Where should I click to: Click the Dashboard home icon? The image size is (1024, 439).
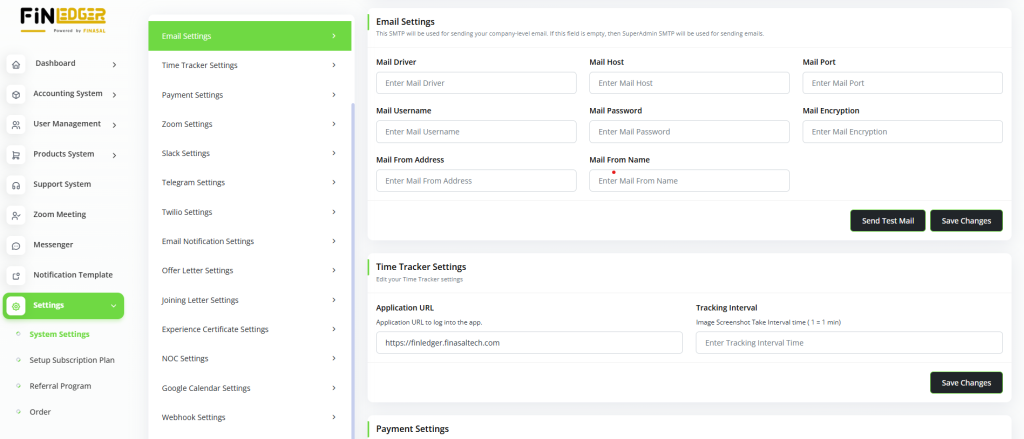(16, 65)
